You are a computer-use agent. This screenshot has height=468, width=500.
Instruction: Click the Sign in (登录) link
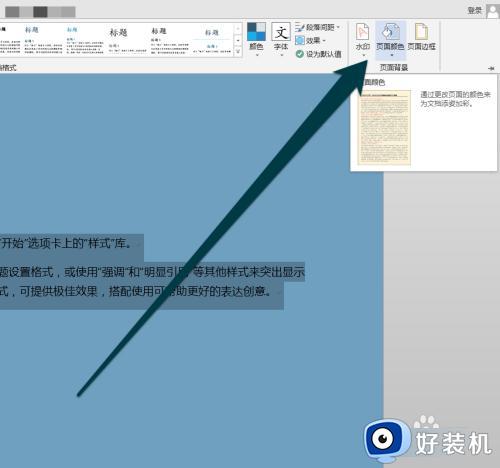pos(475,11)
